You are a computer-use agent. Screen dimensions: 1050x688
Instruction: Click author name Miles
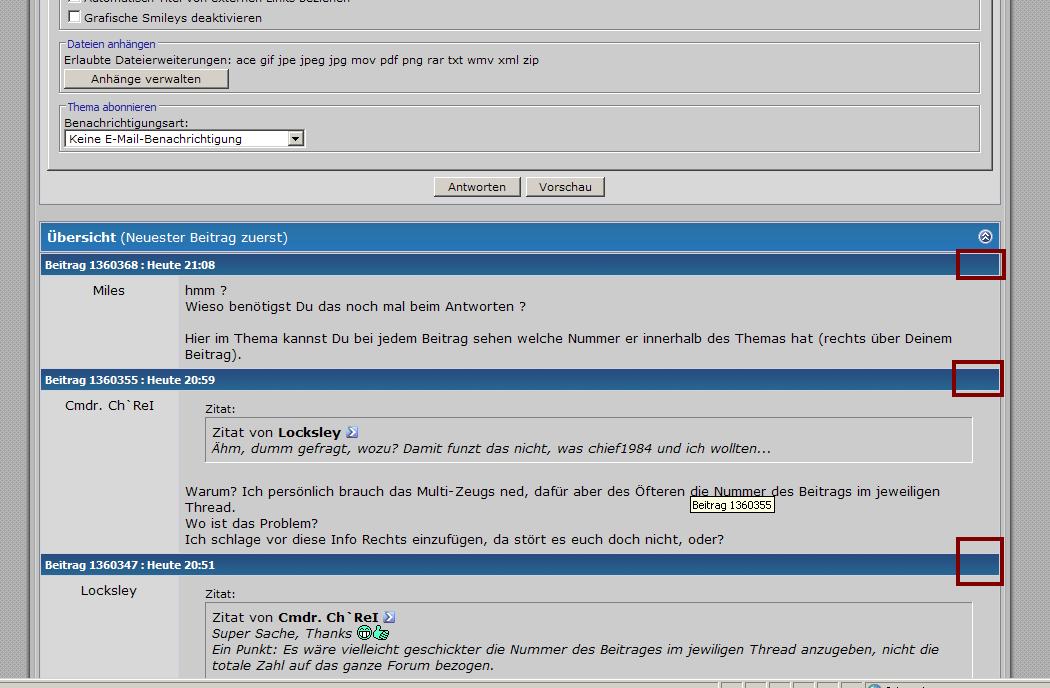click(109, 290)
